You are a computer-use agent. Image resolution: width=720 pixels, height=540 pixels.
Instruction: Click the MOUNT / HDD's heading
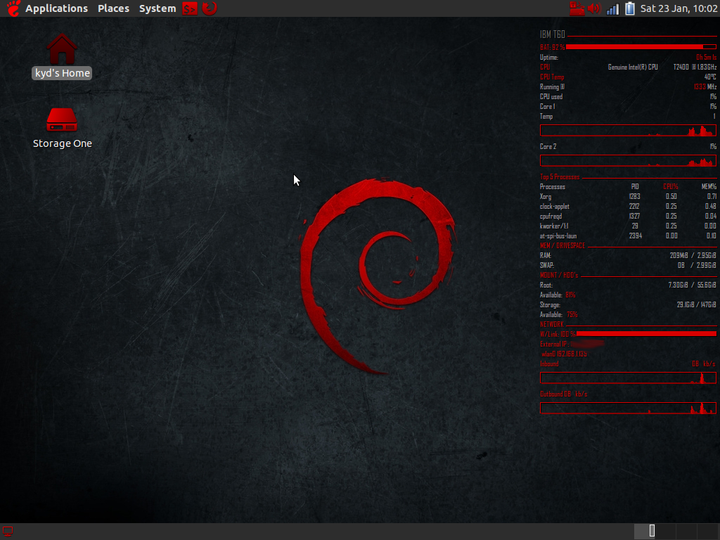[559, 275]
